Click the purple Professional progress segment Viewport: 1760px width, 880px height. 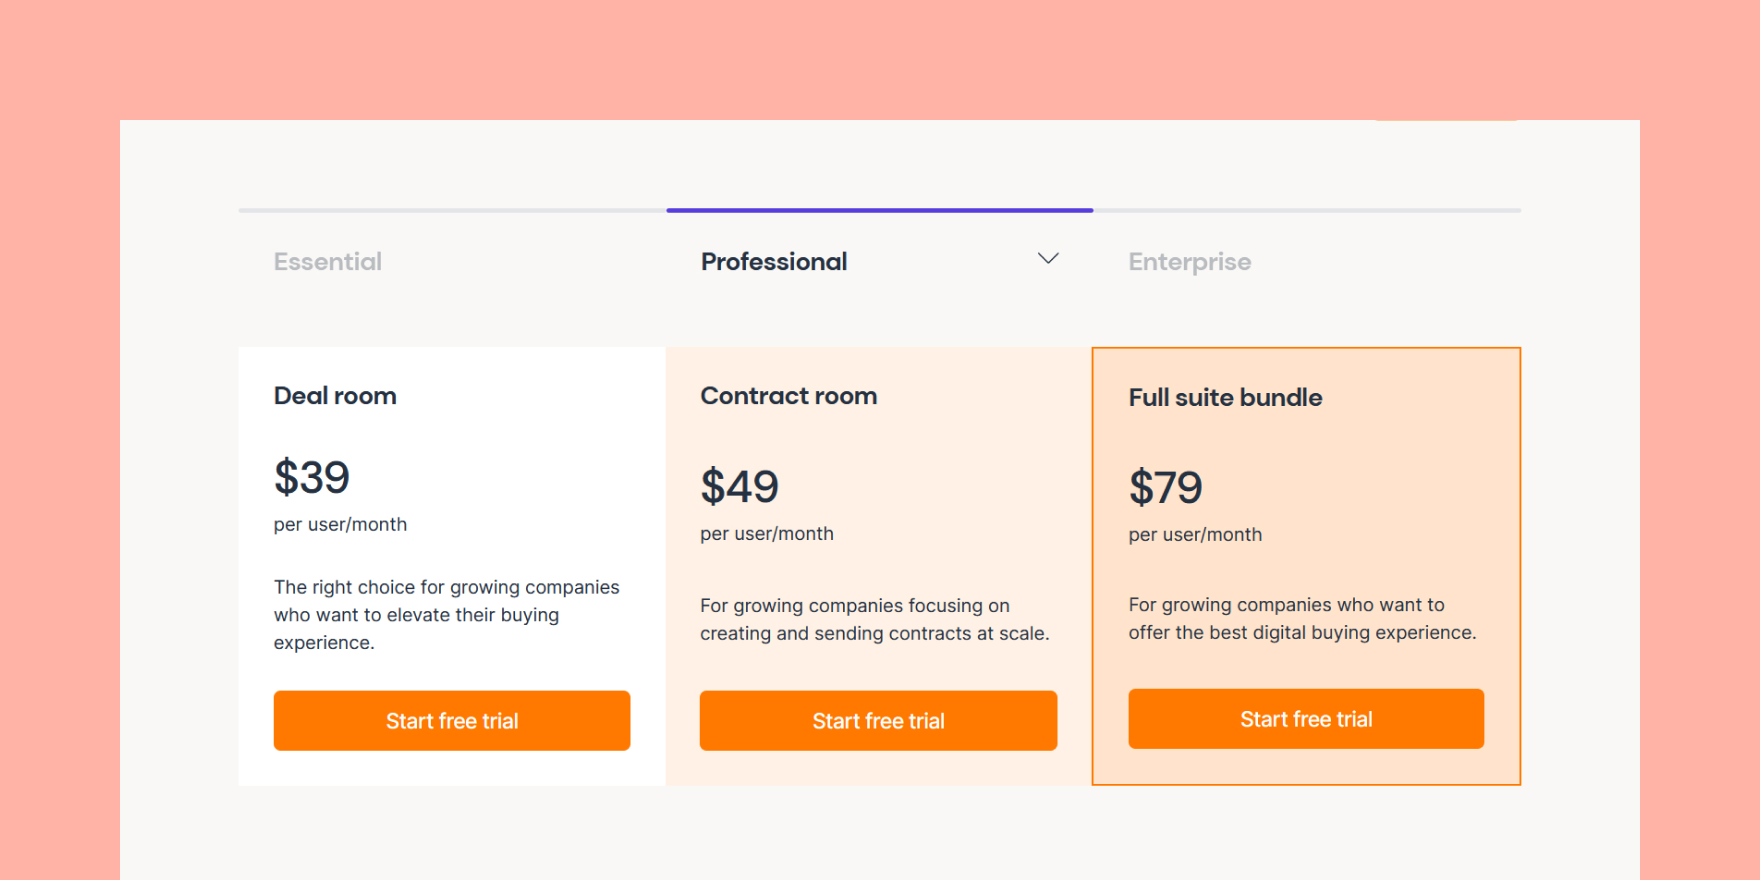click(880, 210)
